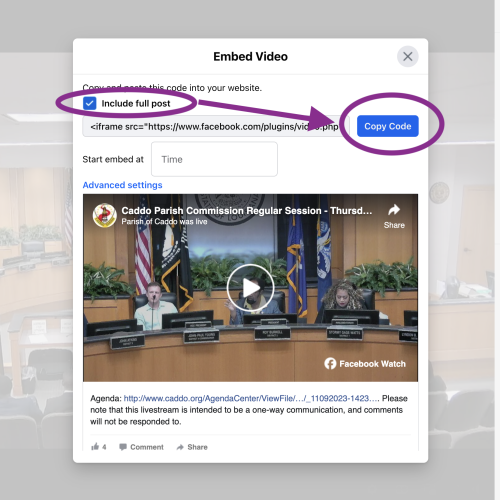Play the embedded video preview
This screenshot has height=500, width=500.
point(250,288)
